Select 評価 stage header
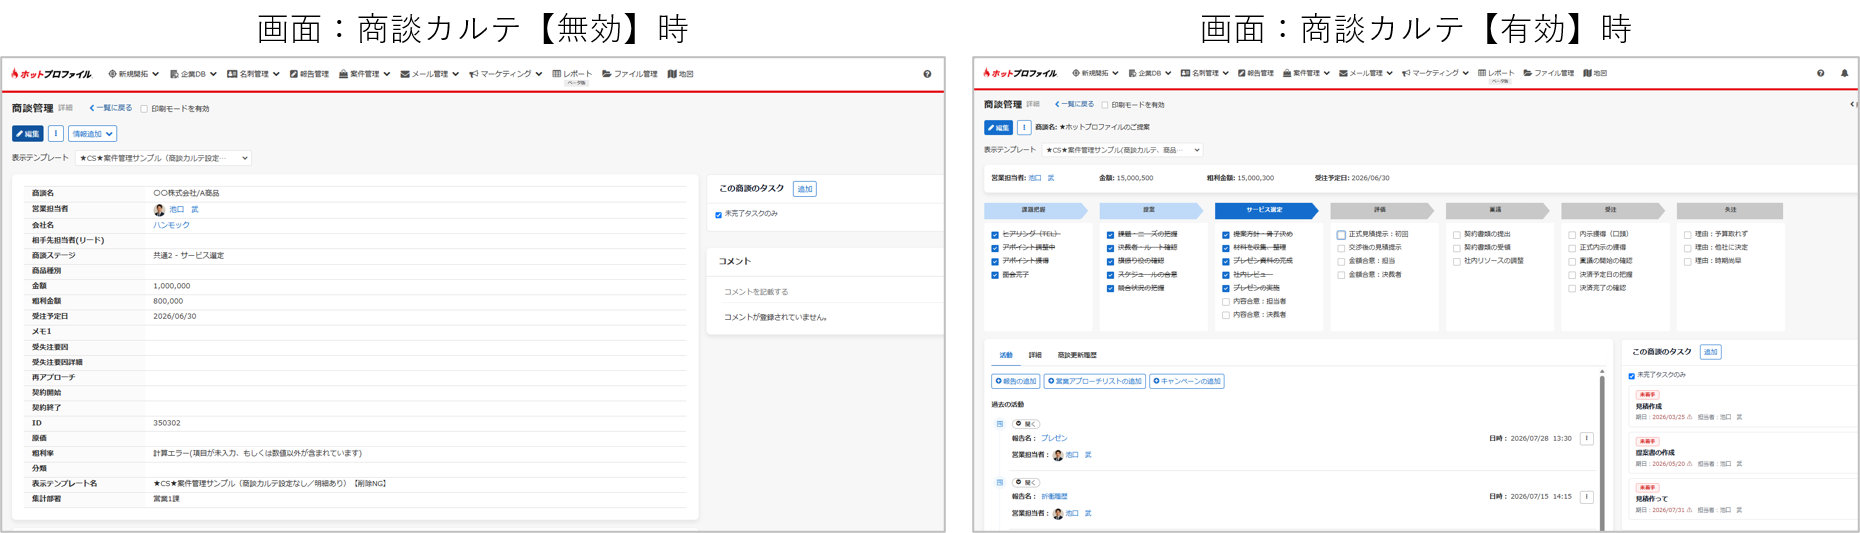 pos(1381,210)
